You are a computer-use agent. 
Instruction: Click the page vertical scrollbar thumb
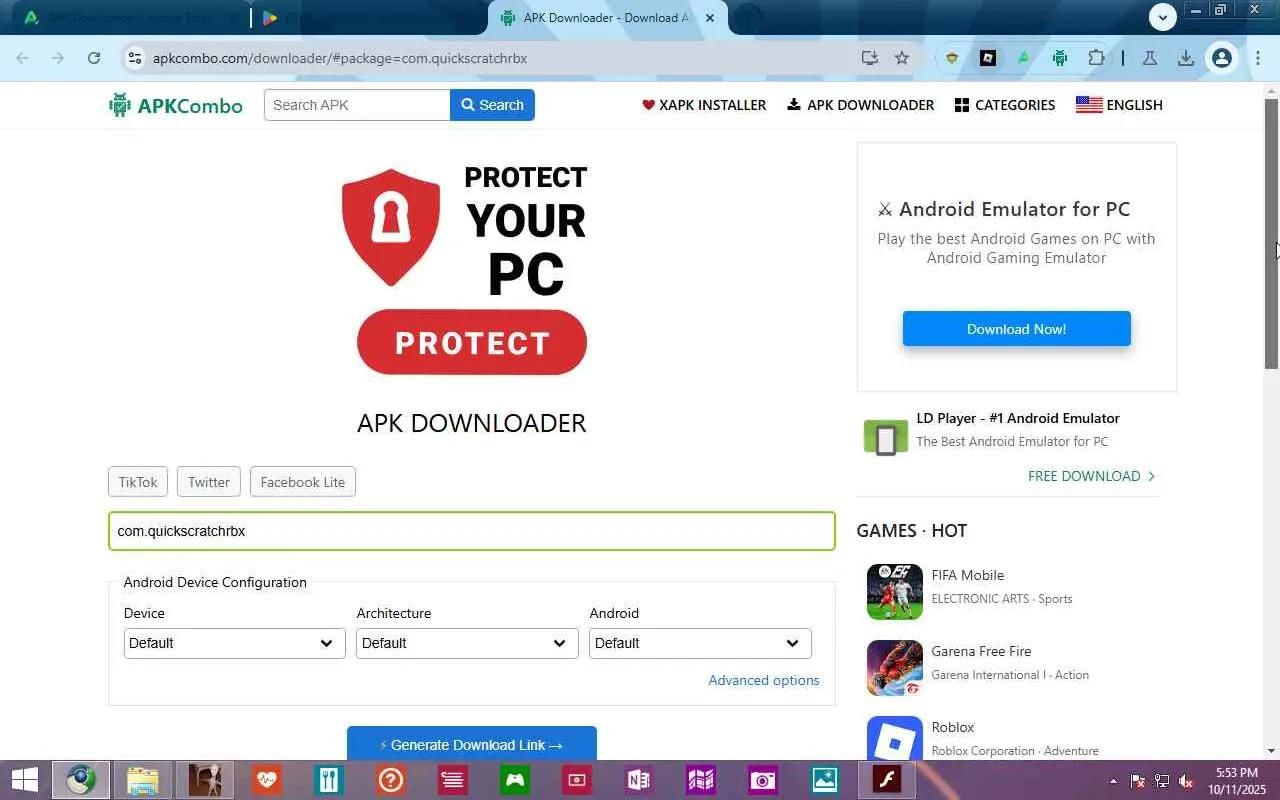1272,234
